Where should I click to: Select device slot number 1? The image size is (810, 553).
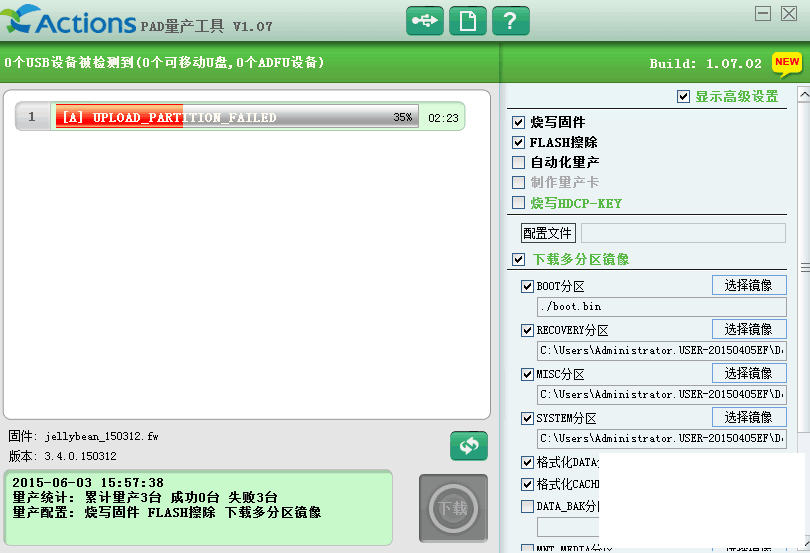pos(32,117)
